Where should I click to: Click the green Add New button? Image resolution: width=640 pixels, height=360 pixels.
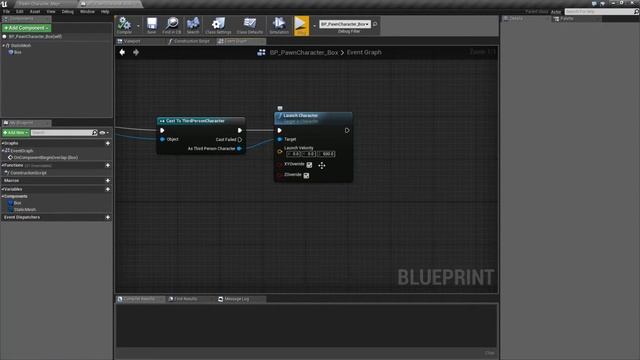(x=16, y=133)
